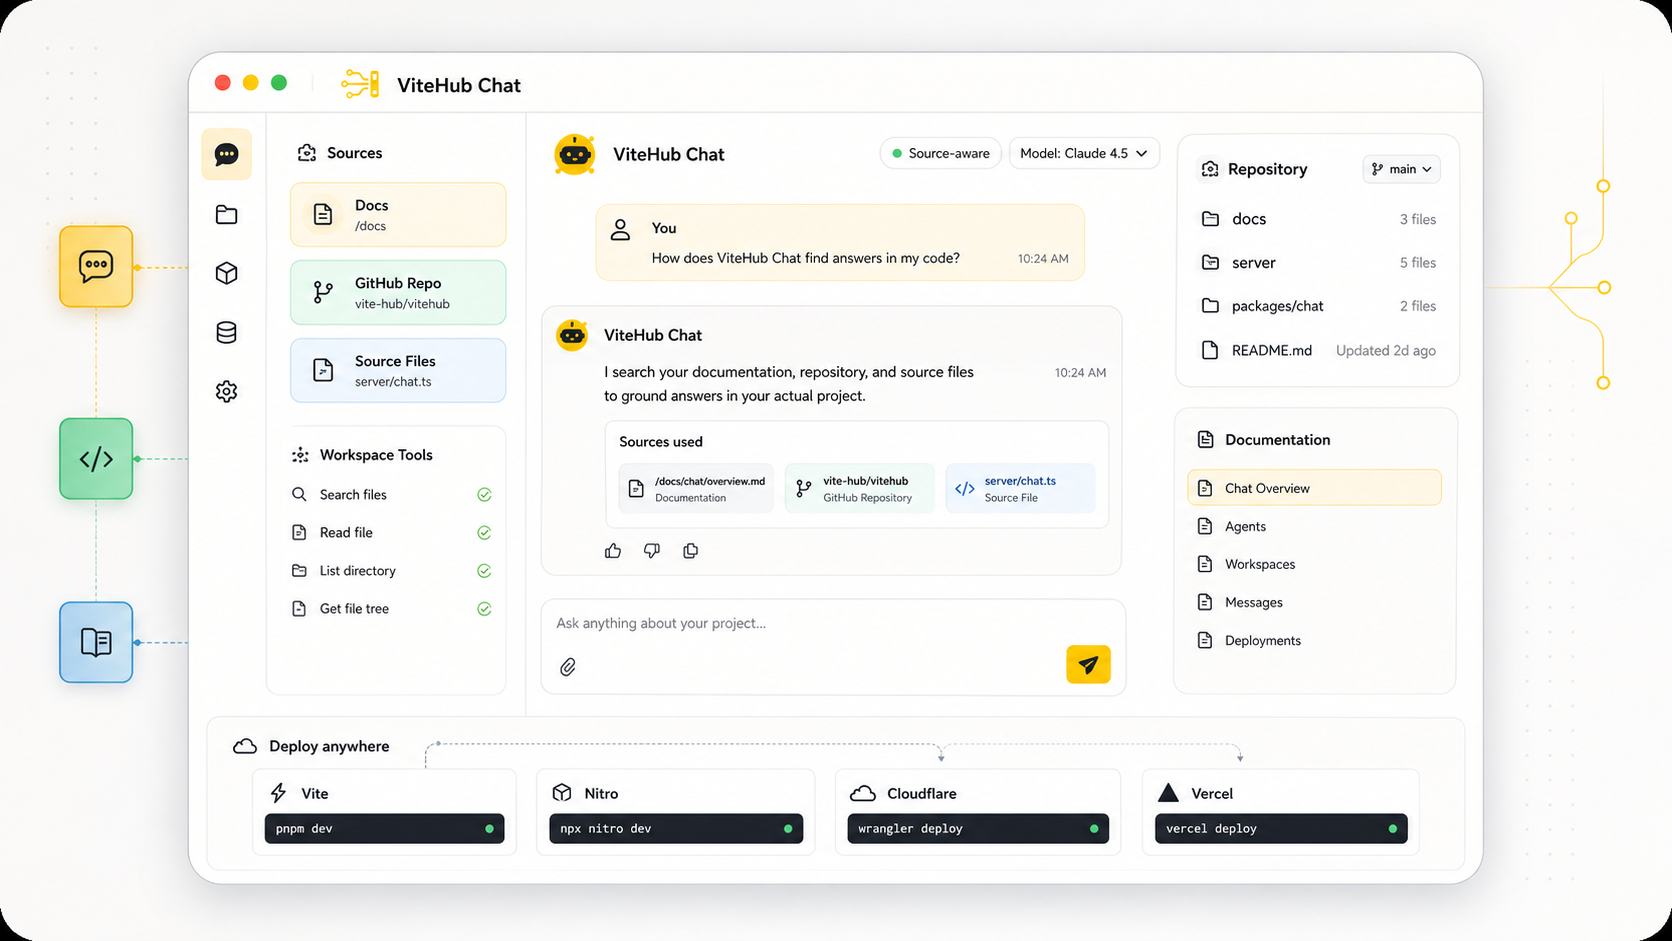Image resolution: width=1672 pixels, height=941 pixels.
Task: Send message with yellow paper plane button
Action: pos(1088,664)
